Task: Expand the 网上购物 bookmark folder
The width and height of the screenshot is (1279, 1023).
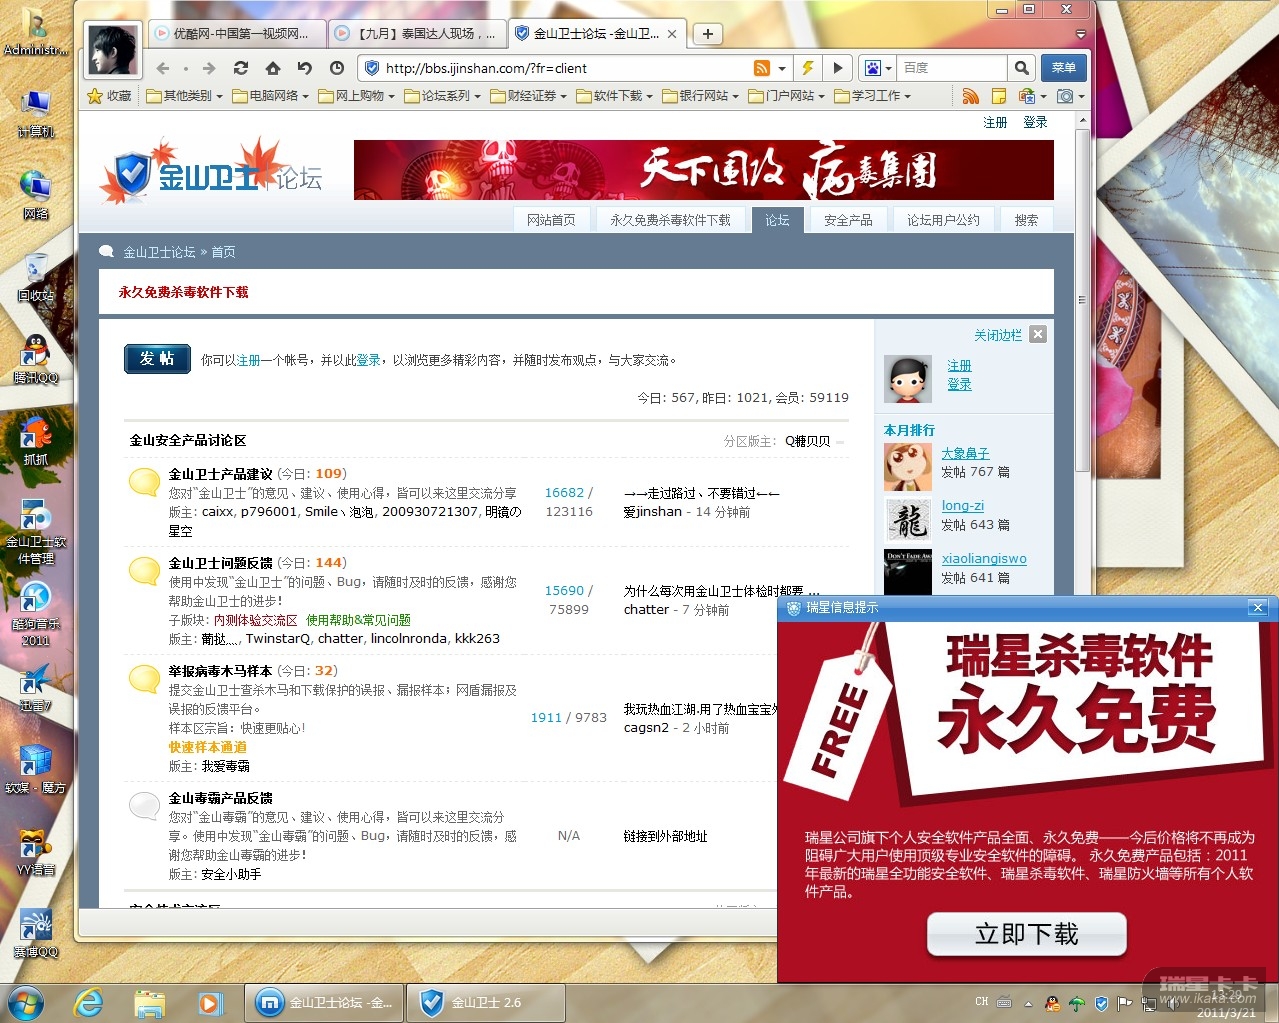Action: pos(356,96)
